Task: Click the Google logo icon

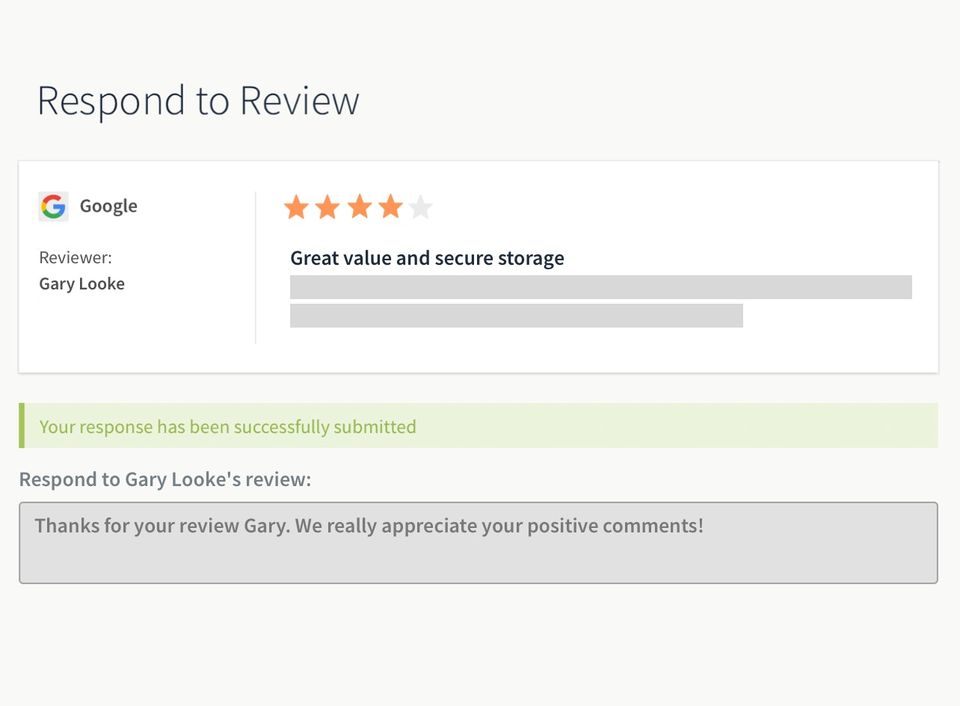Action: 53,206
